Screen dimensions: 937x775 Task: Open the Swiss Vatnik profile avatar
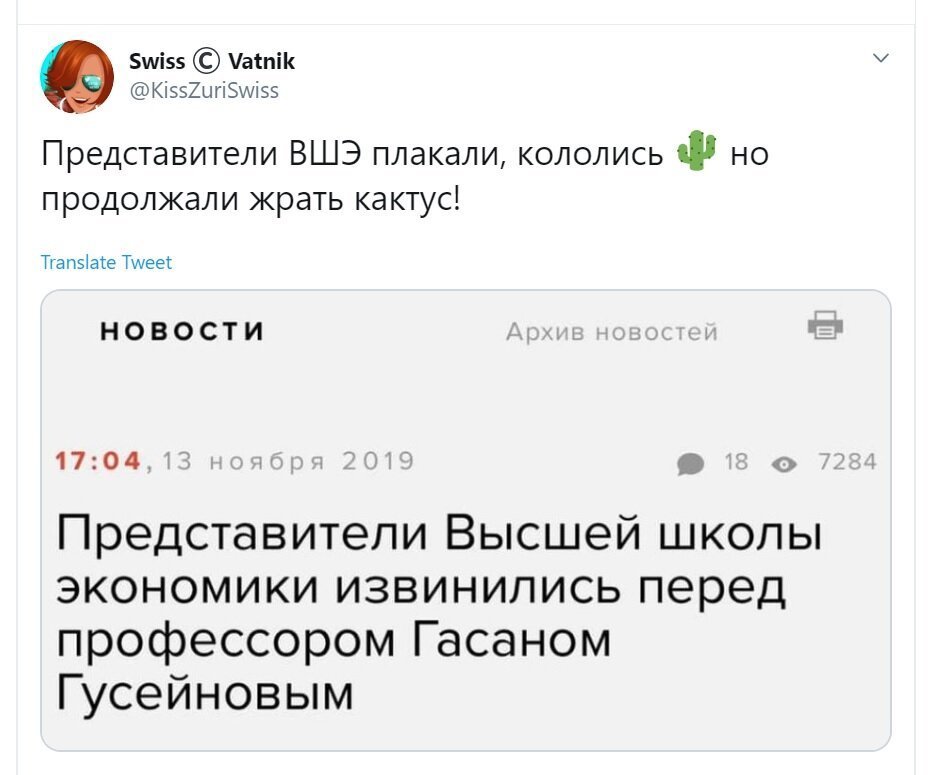coord(76,76)
